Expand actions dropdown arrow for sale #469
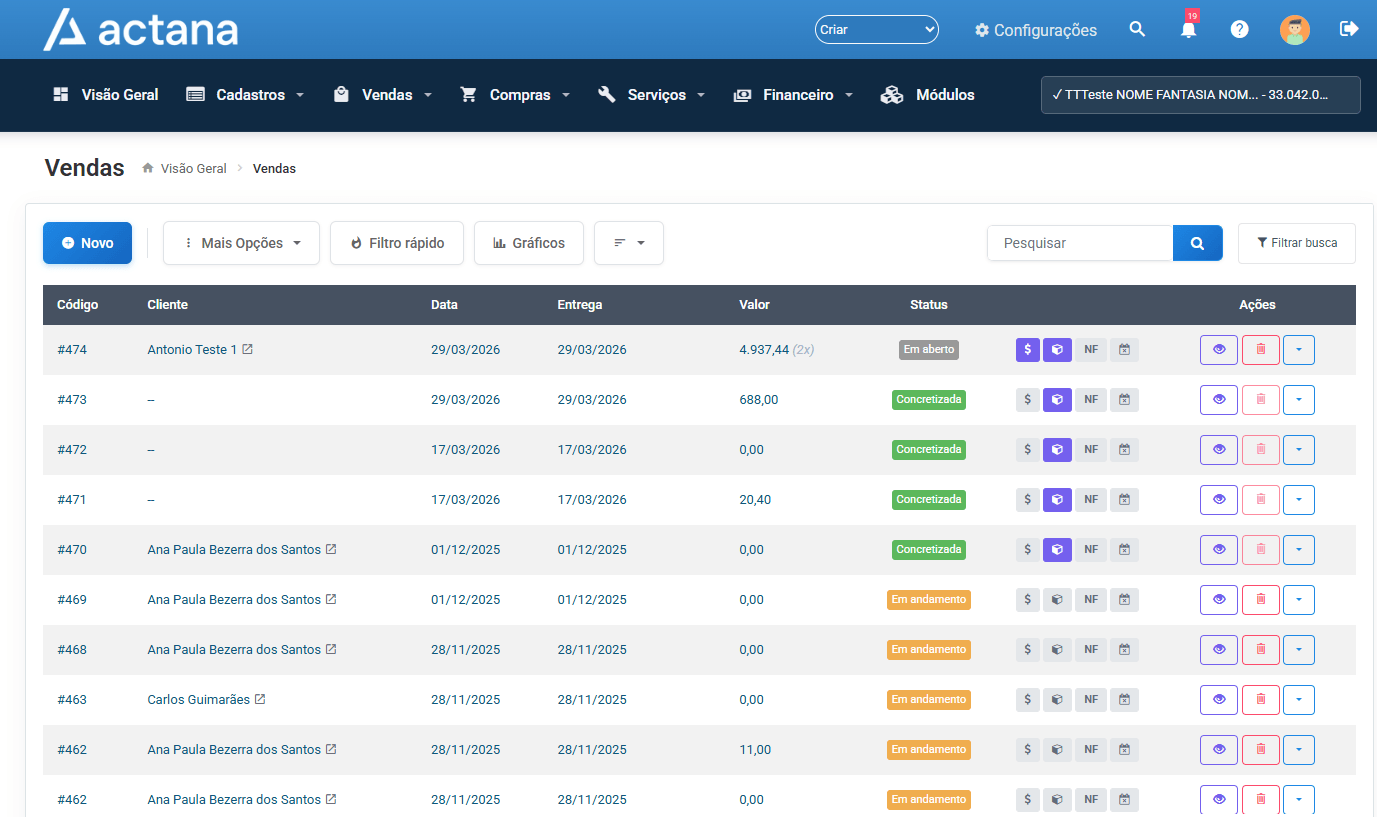Screen dimensions: 1377x817 [x=1299, y=600]
